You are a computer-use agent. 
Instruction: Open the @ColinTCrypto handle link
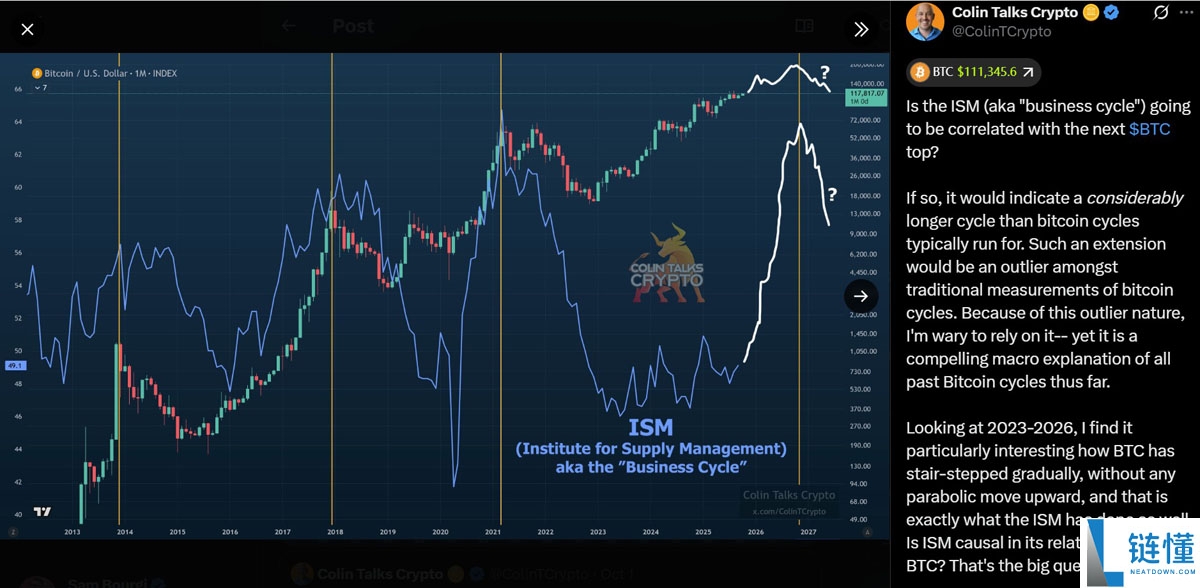point(1001,32)
